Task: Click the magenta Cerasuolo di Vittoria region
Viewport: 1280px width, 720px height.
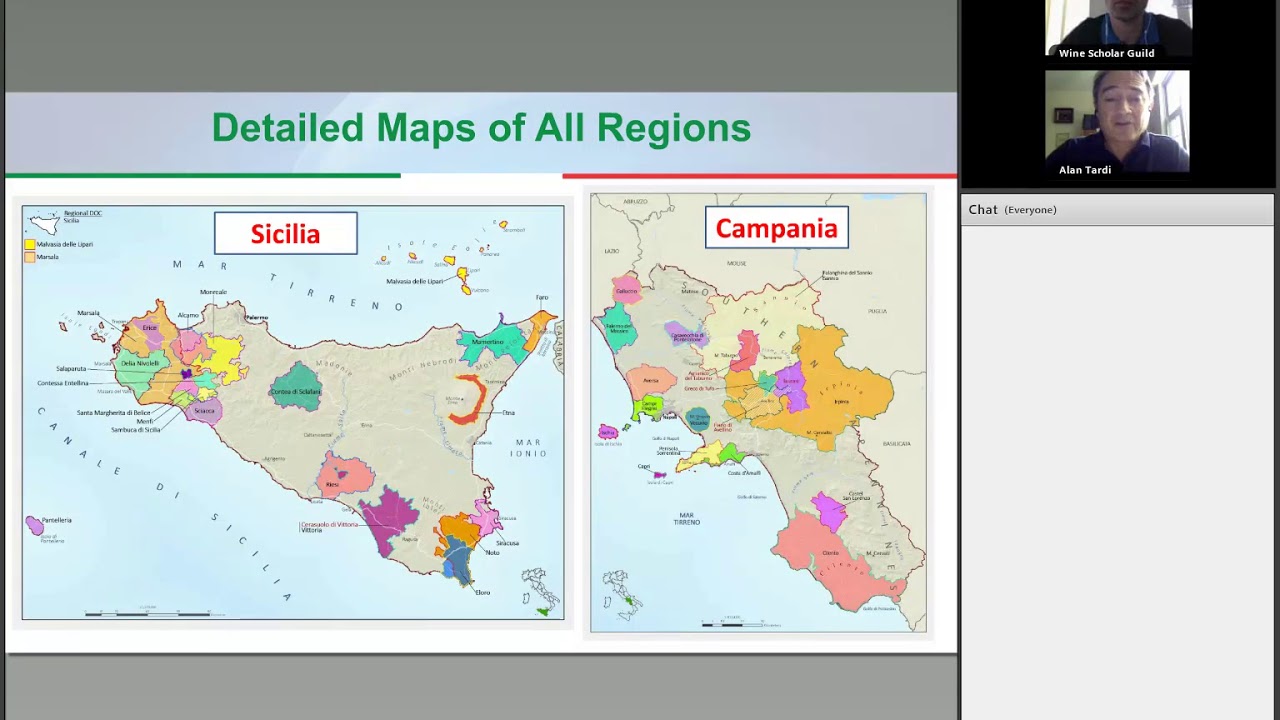Action: (x=388, y=518)
